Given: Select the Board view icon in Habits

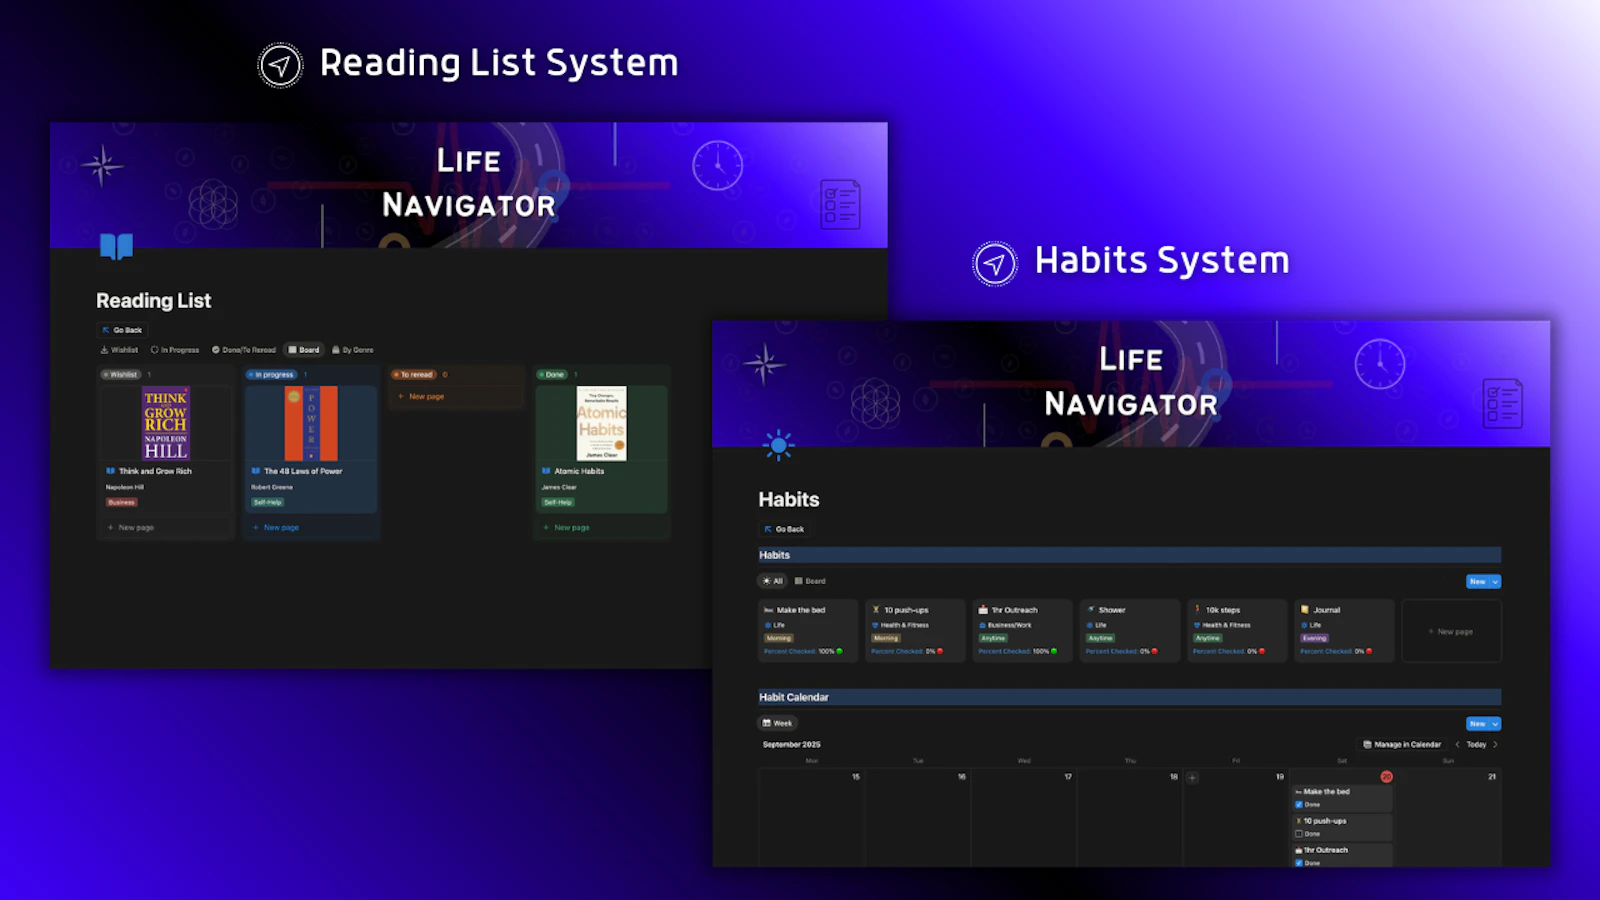Looking at the screenshot, I should tap(799, 580).
